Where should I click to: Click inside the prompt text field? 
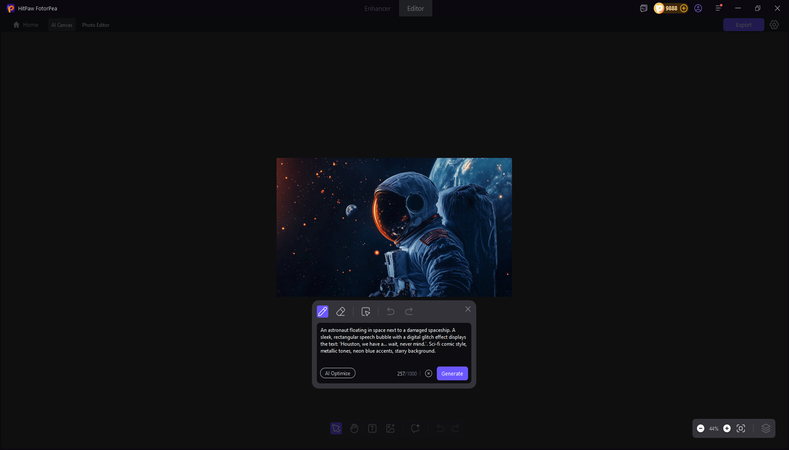(x=394, y=341)
